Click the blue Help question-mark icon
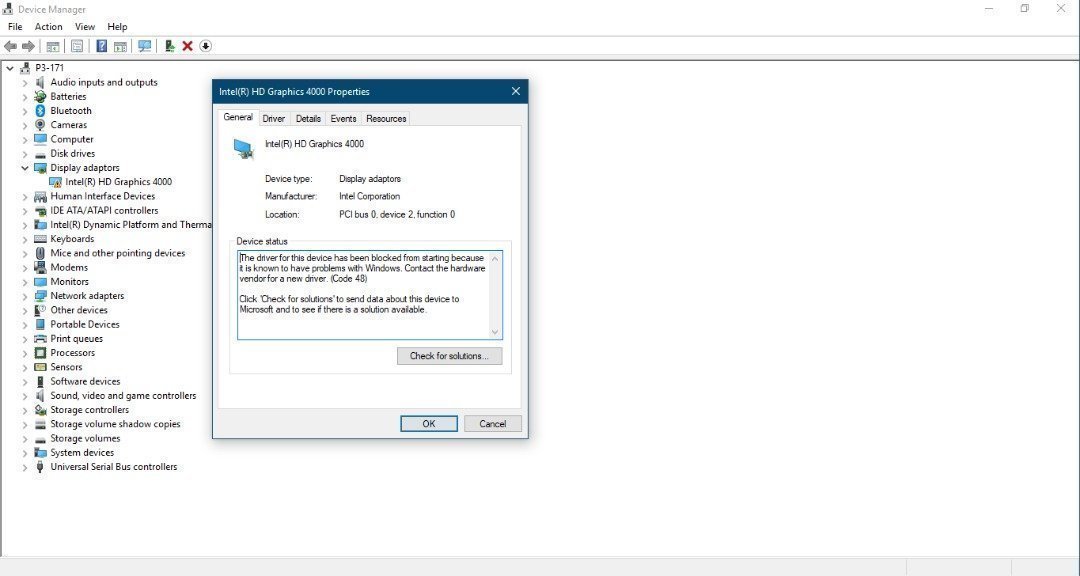The width and height of the screenshot is (1080, 576). point(101,46)
